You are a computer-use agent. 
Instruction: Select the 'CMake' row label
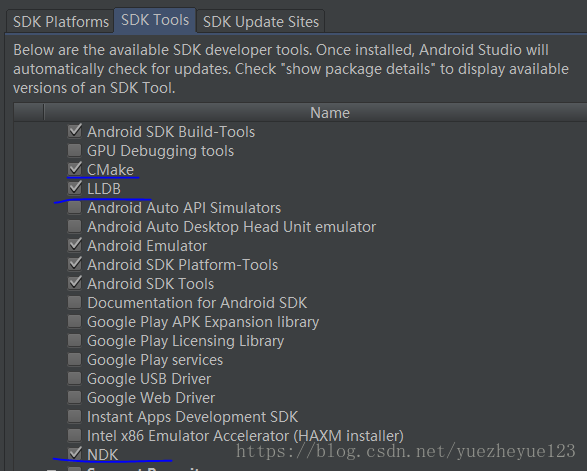[110, 170]
